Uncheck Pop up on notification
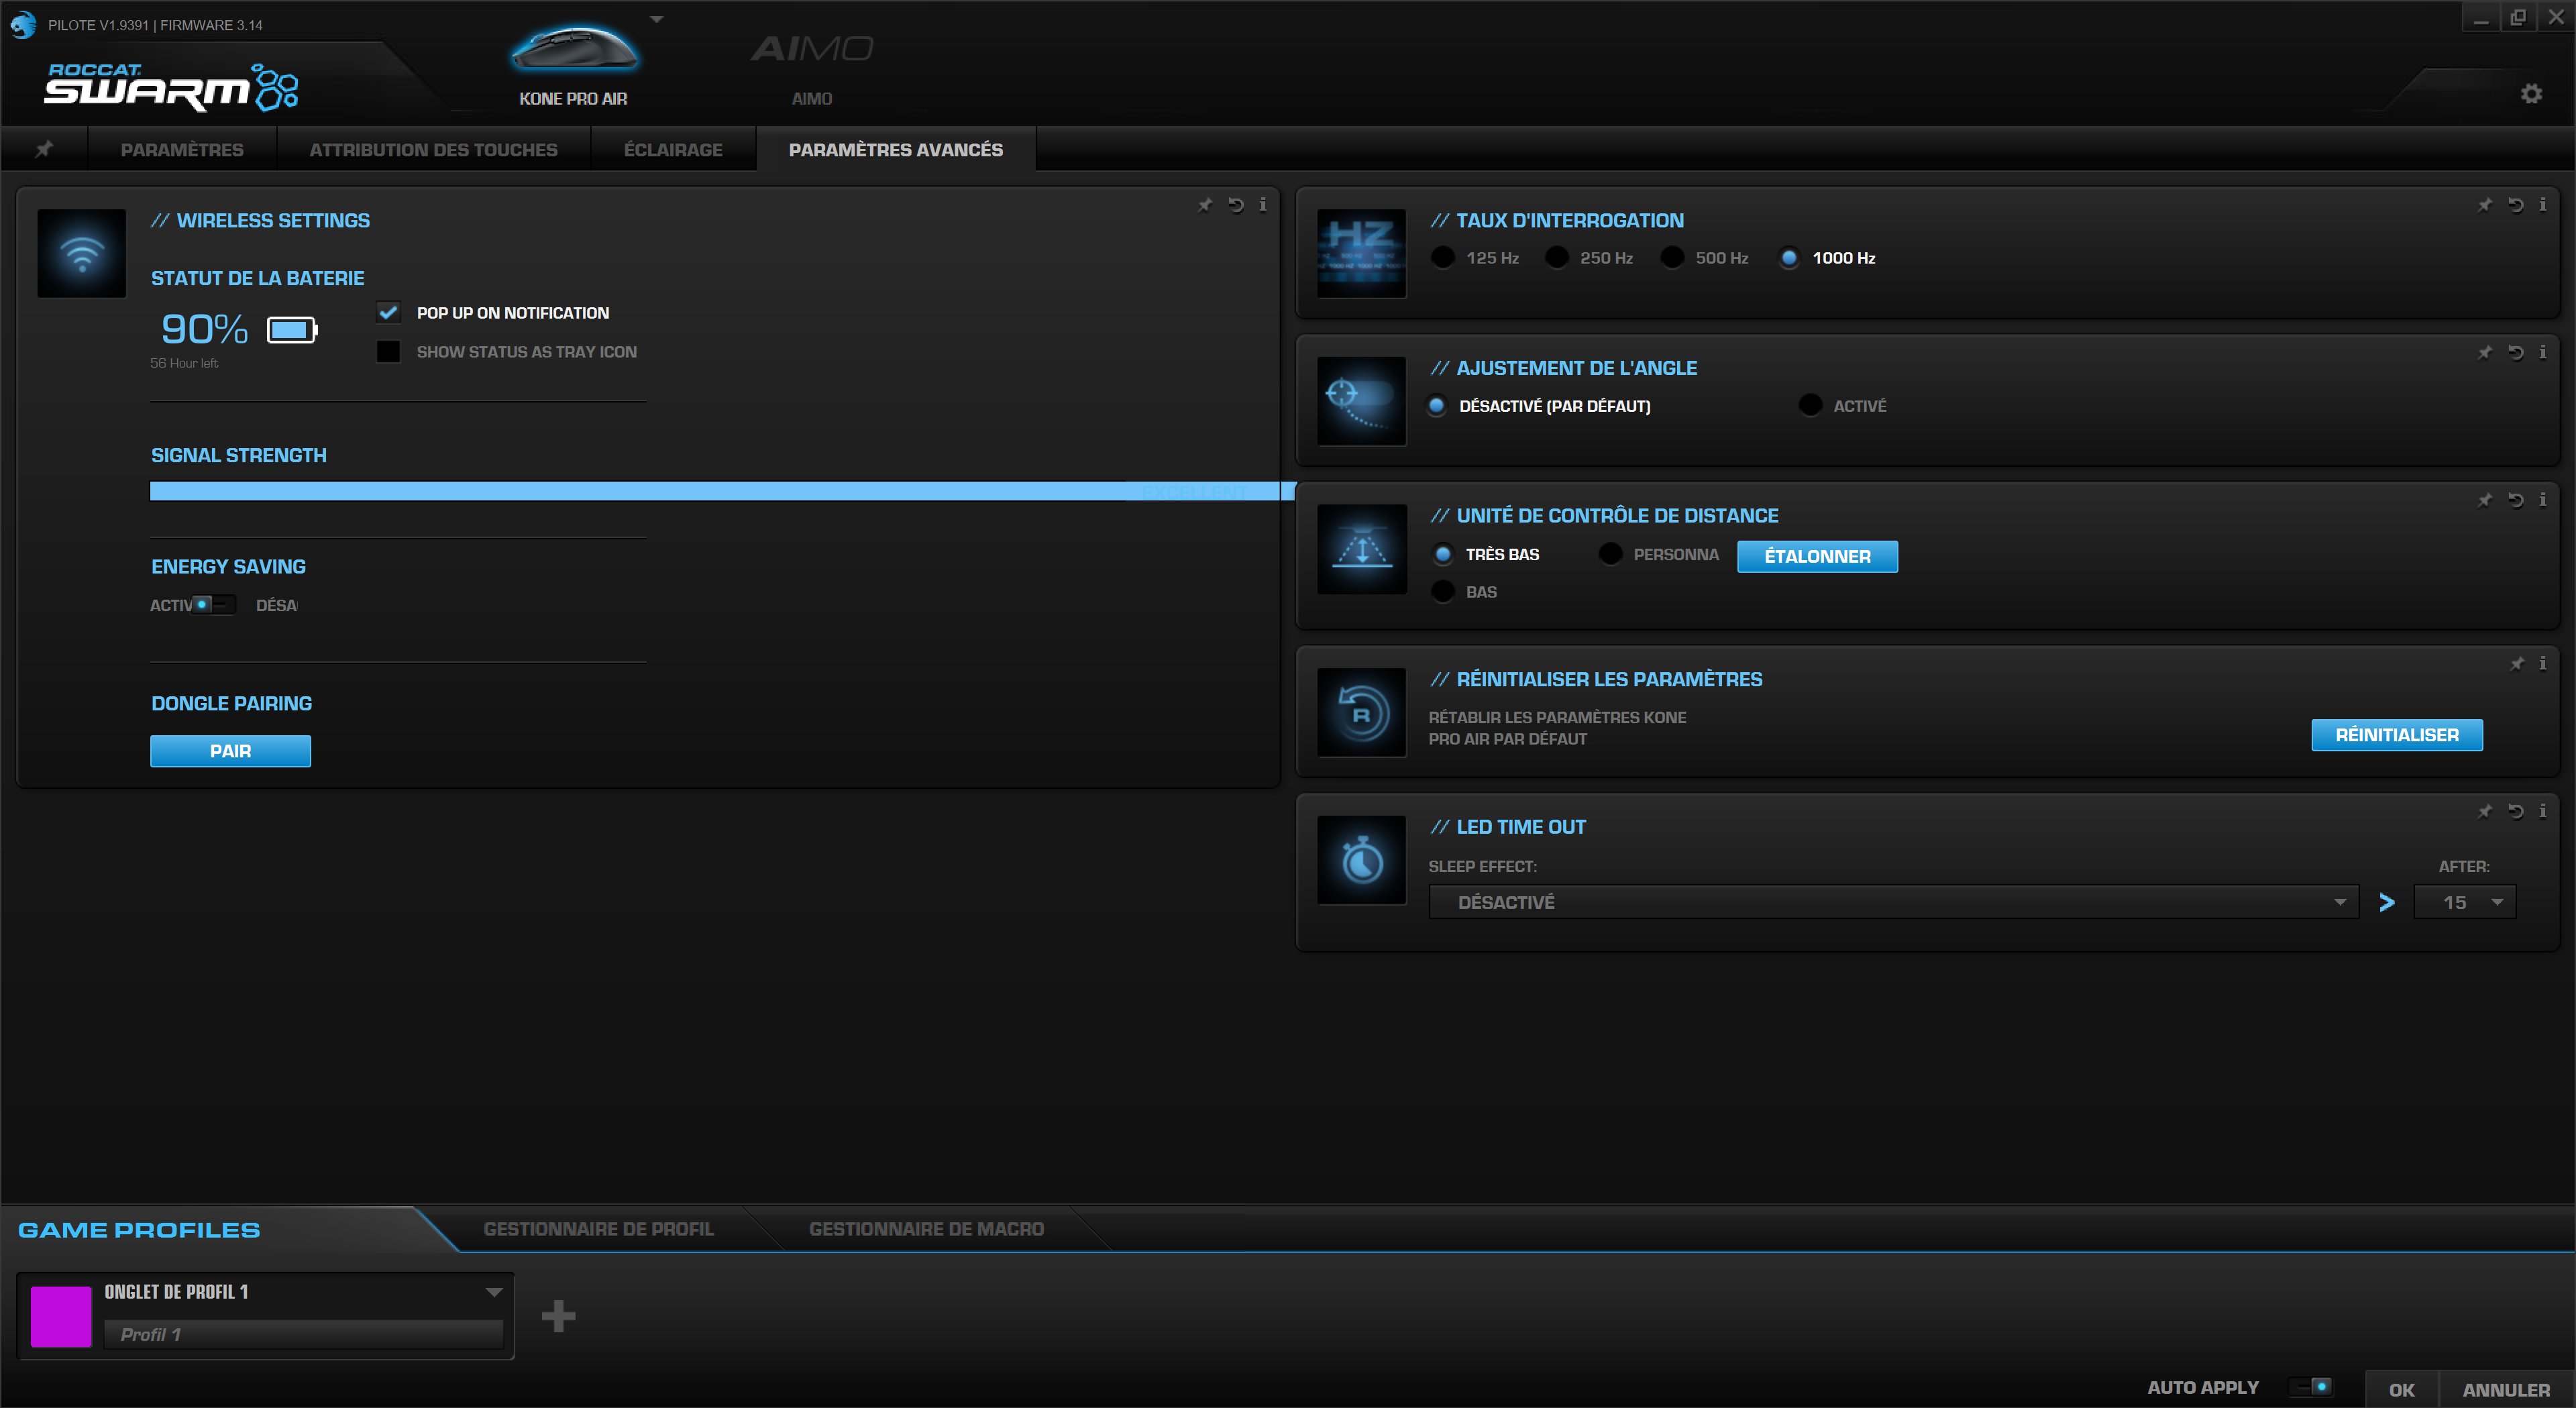 pyautogui.click(x=388, y=312)
